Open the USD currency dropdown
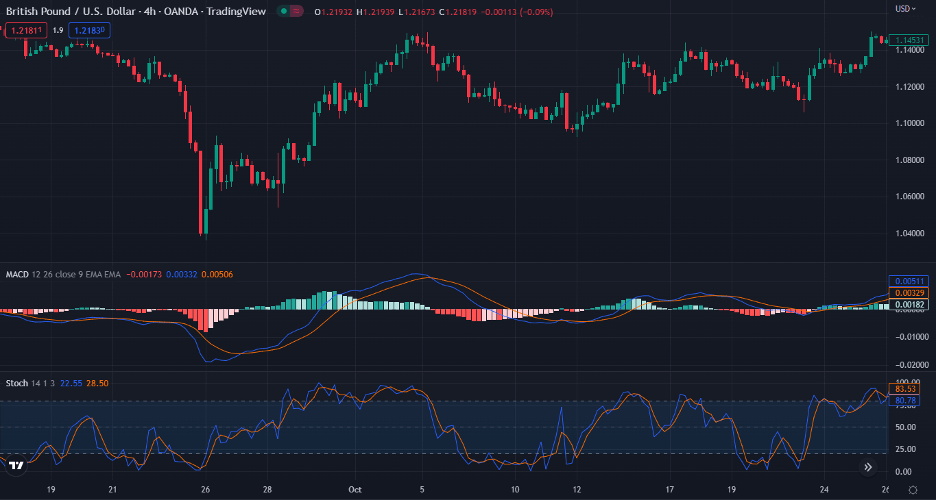Viewport: 936px width, 500px height. pos(904,9)
